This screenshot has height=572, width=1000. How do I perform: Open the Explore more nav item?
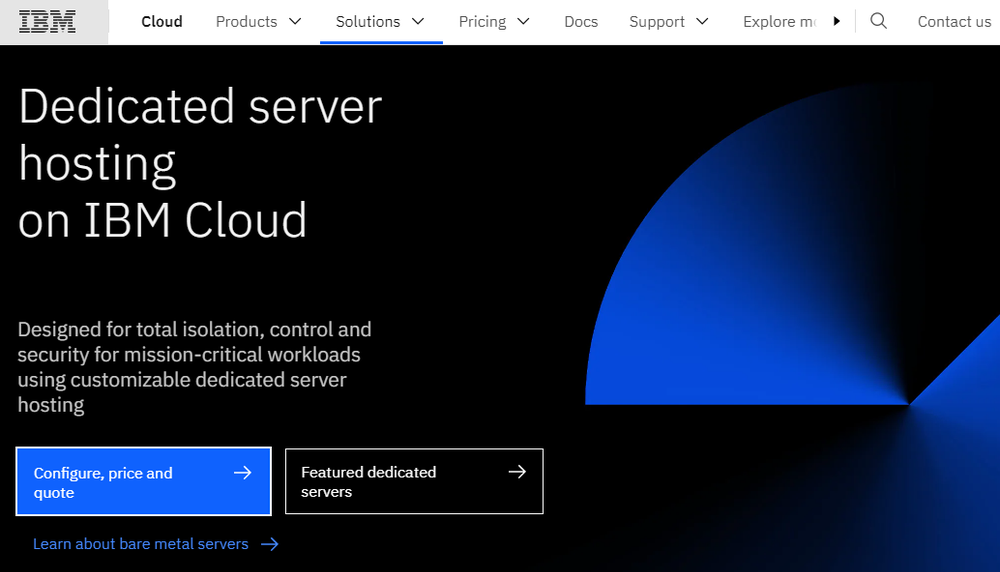(779, 22)
